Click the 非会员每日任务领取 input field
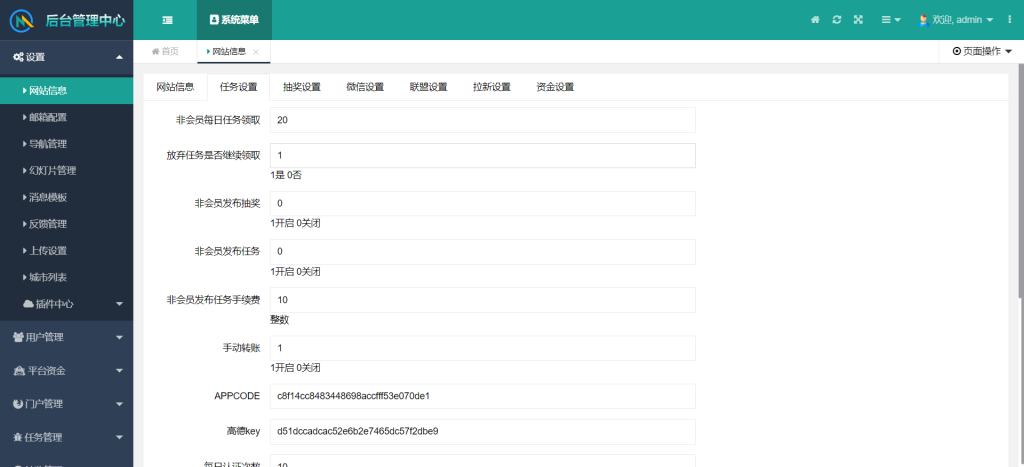Viewport: 1024px width, 467px height. click(483, 120)
